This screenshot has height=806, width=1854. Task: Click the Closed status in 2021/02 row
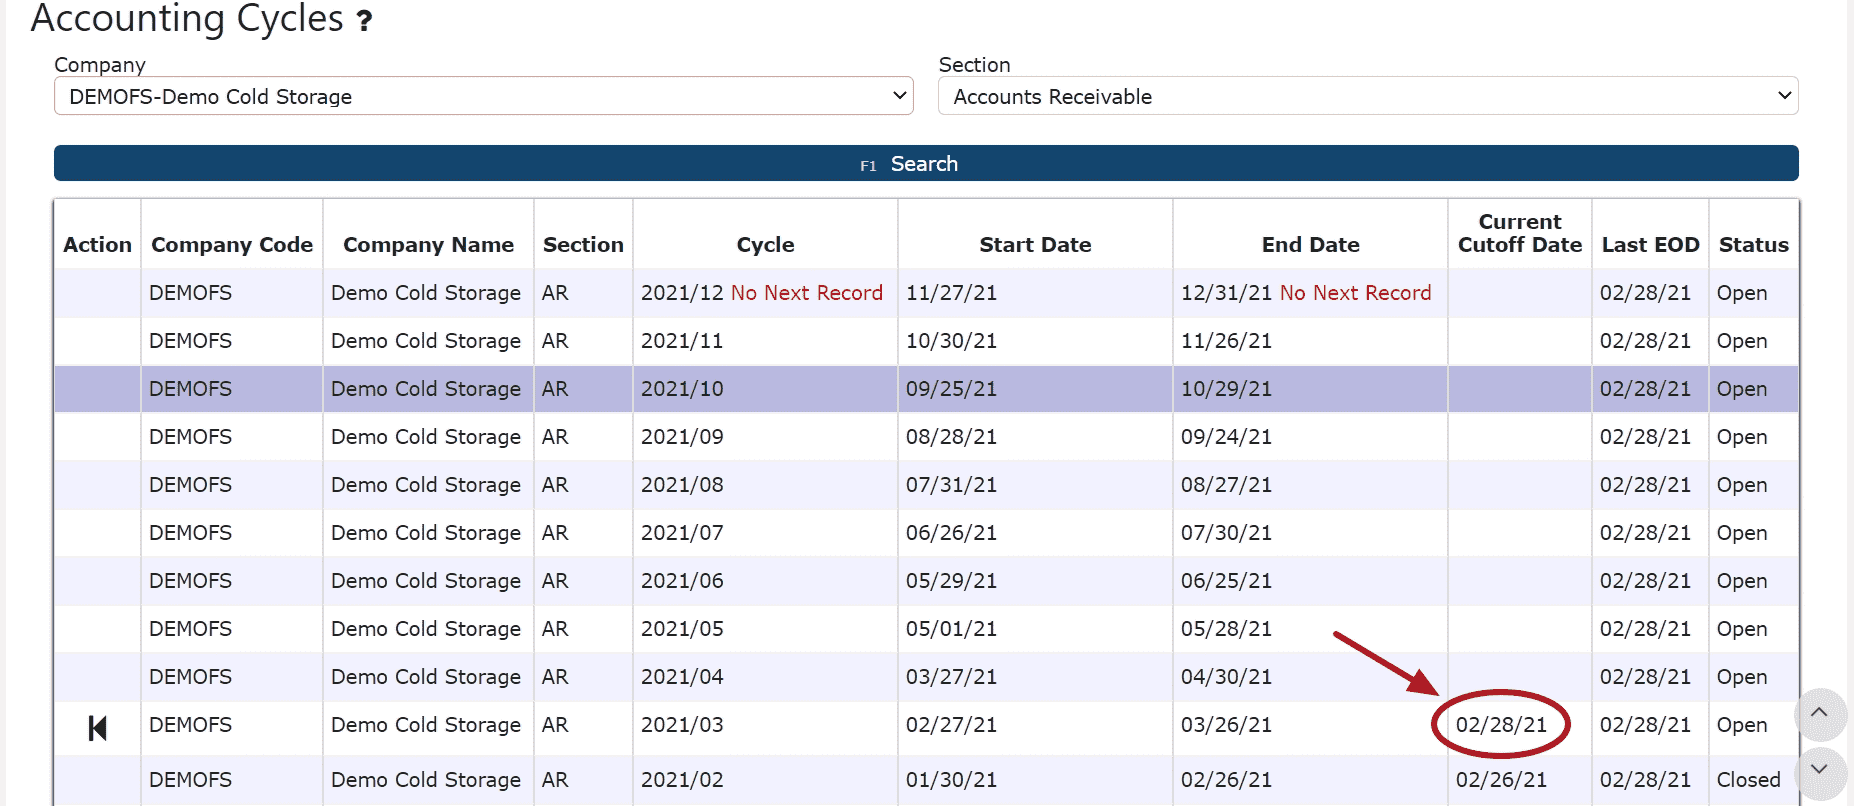pos(1748,780)
